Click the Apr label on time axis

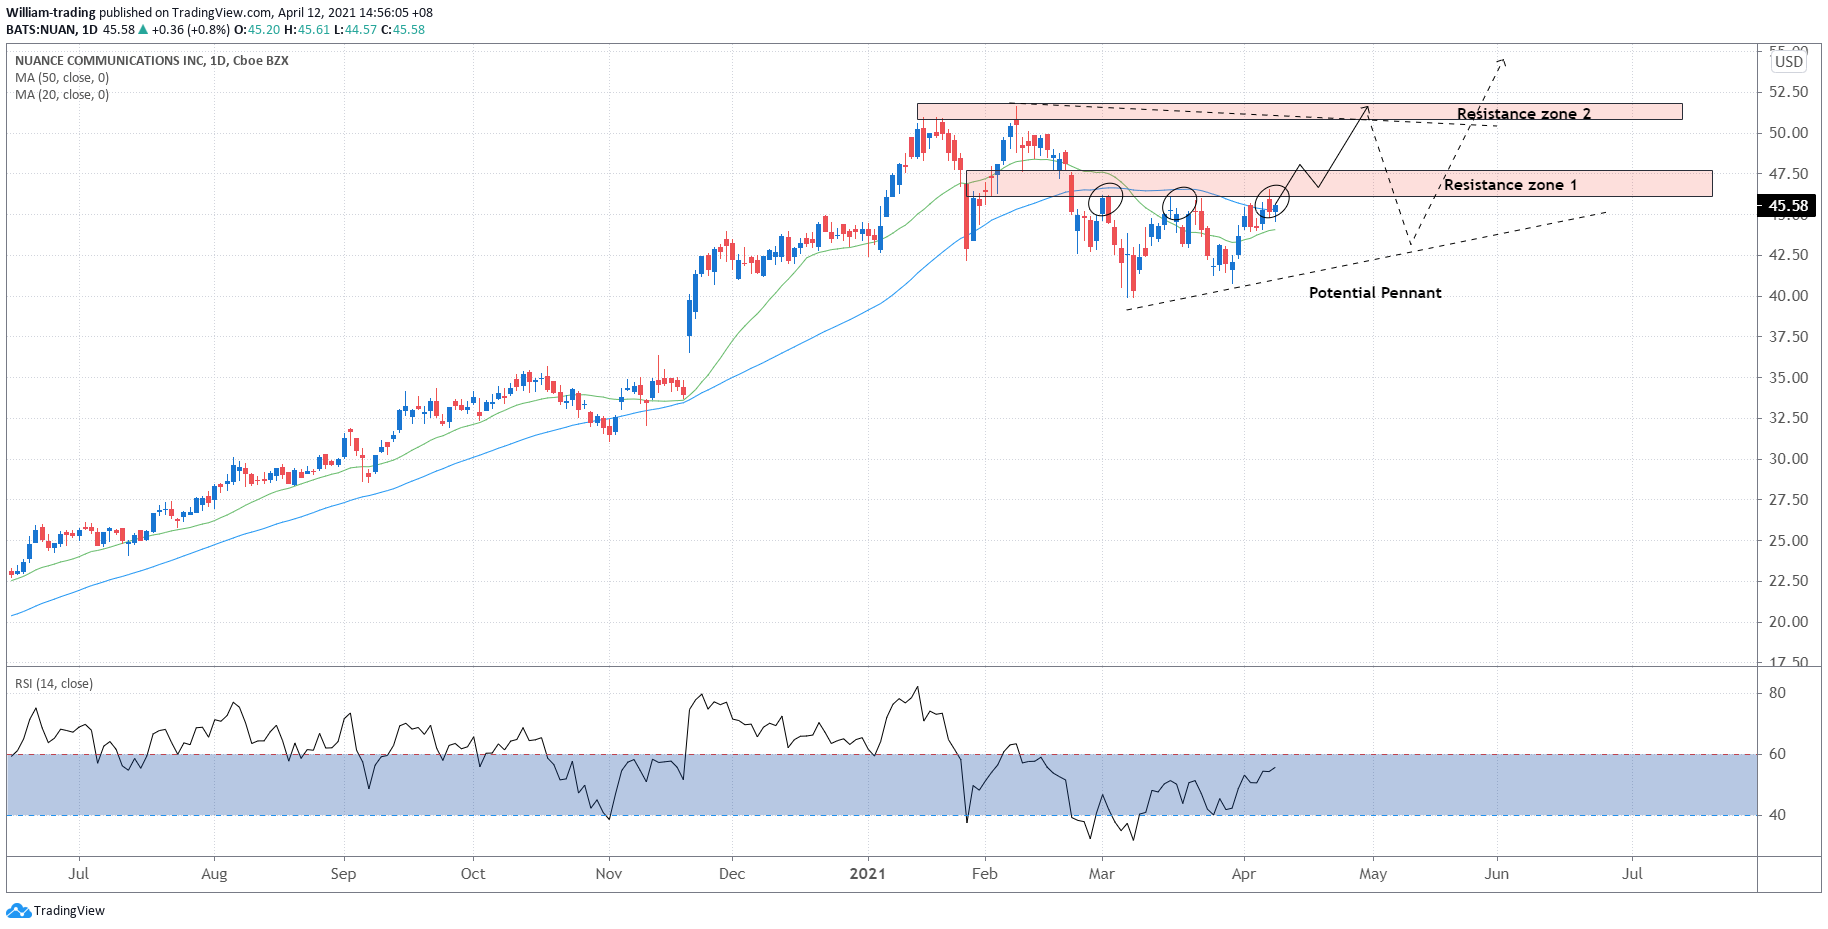(1243, 874)
